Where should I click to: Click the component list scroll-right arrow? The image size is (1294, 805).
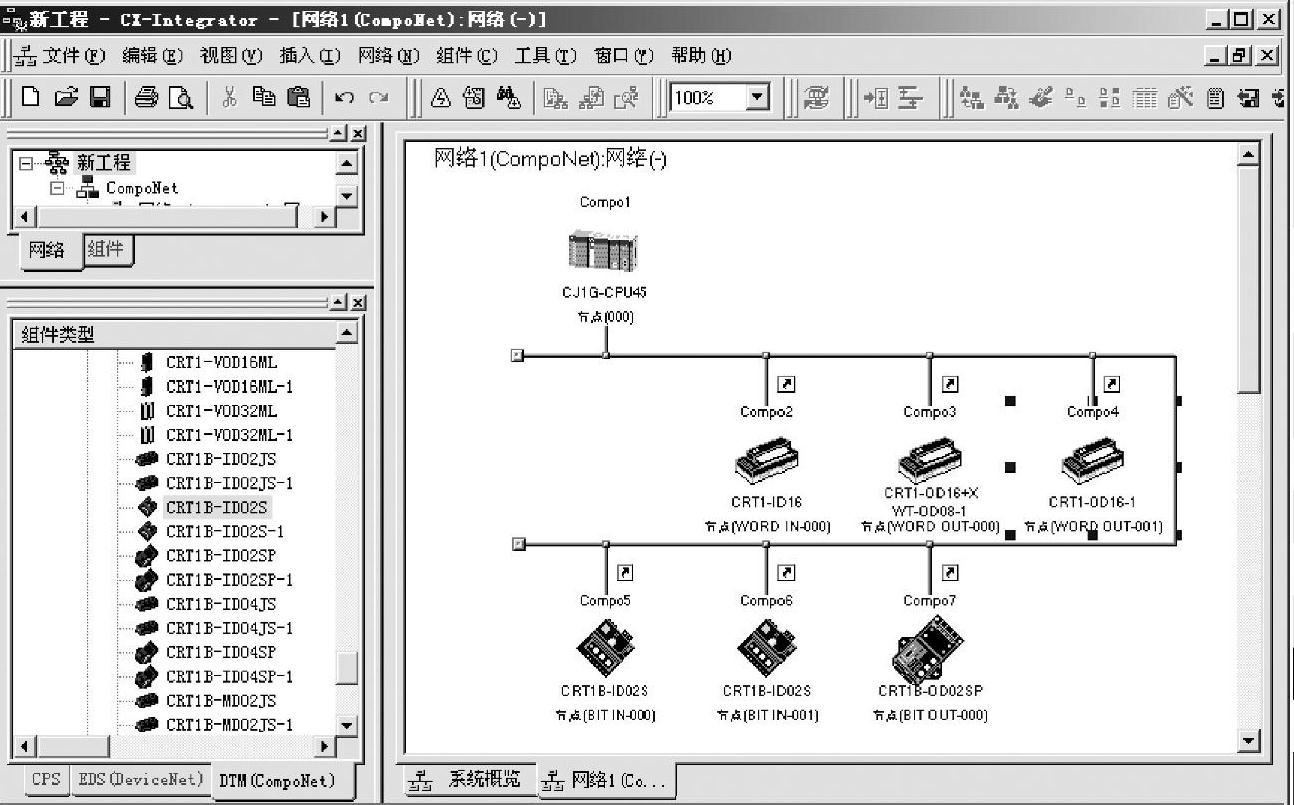click(x=325, y=747)
